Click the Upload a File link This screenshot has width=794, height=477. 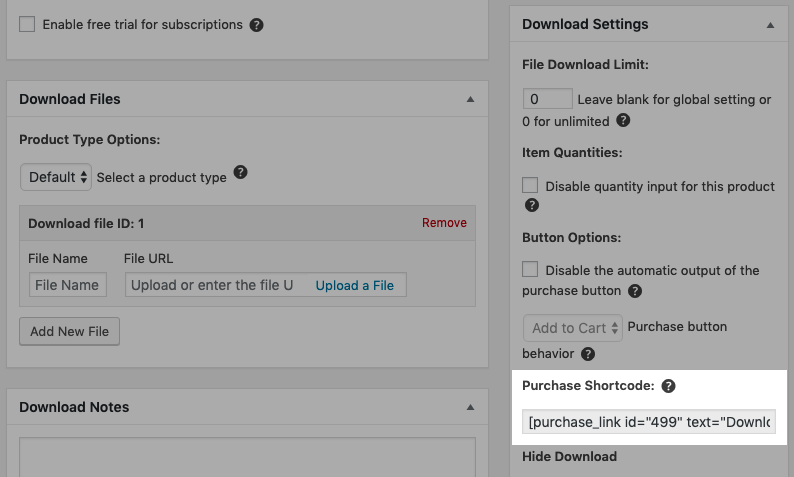point(354,285)
